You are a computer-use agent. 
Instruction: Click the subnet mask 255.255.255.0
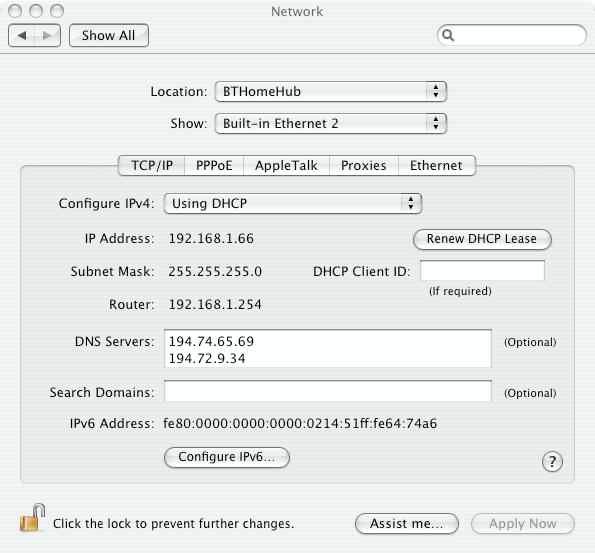pos(215,271)
